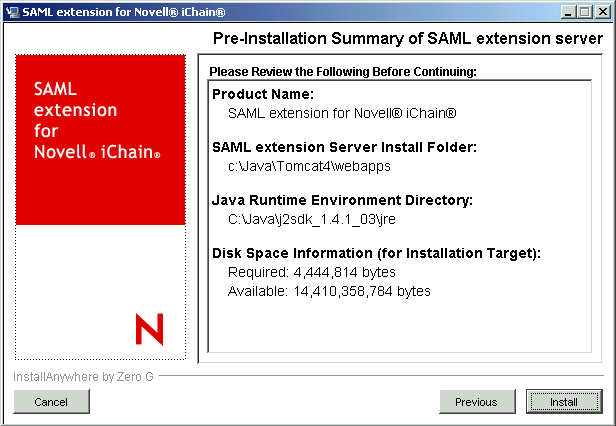Image resolution: width=616 pixels, height=426 pixels.
Task: Maximize the installer window
Action: pyautogui.click(x=584, y=12)
